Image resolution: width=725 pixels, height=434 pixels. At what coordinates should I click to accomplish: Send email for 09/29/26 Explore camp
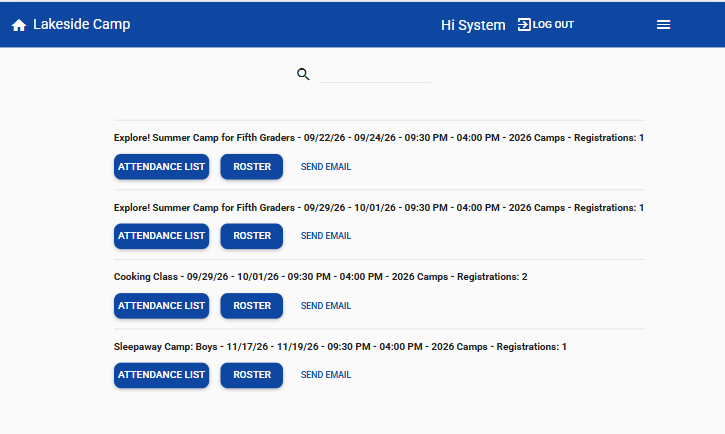326,236
